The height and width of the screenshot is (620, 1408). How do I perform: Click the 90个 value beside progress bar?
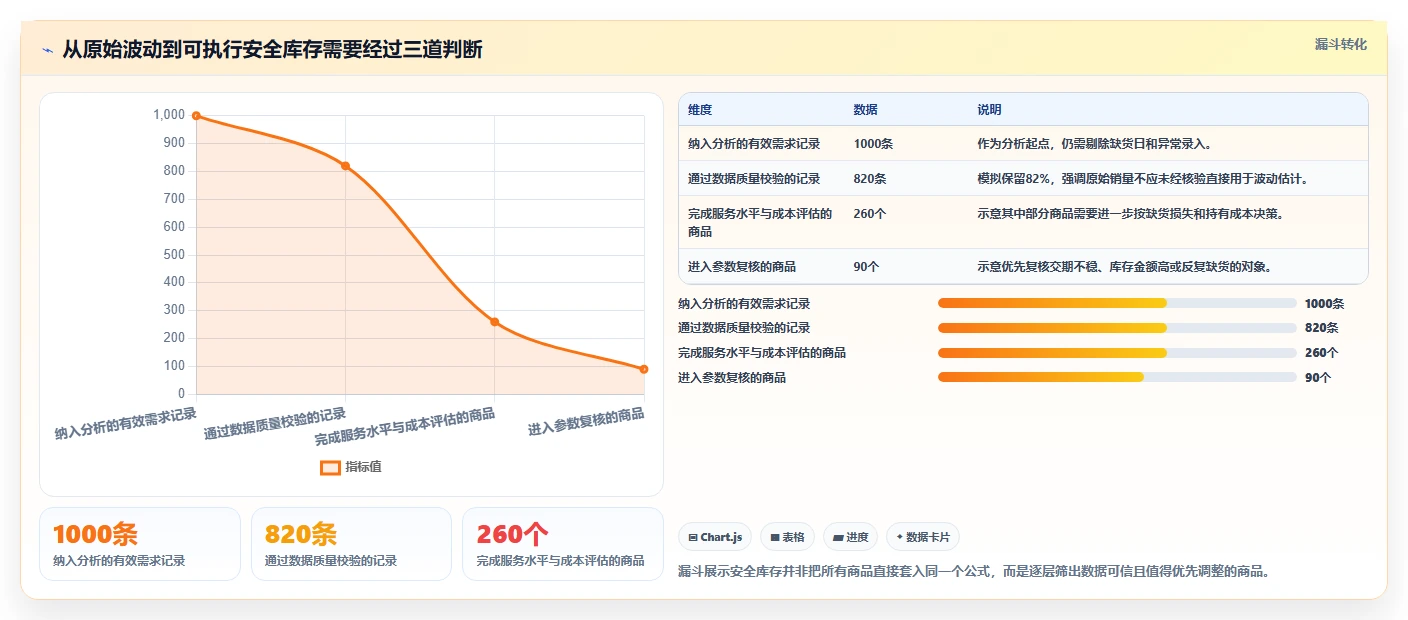(1318, 377)
